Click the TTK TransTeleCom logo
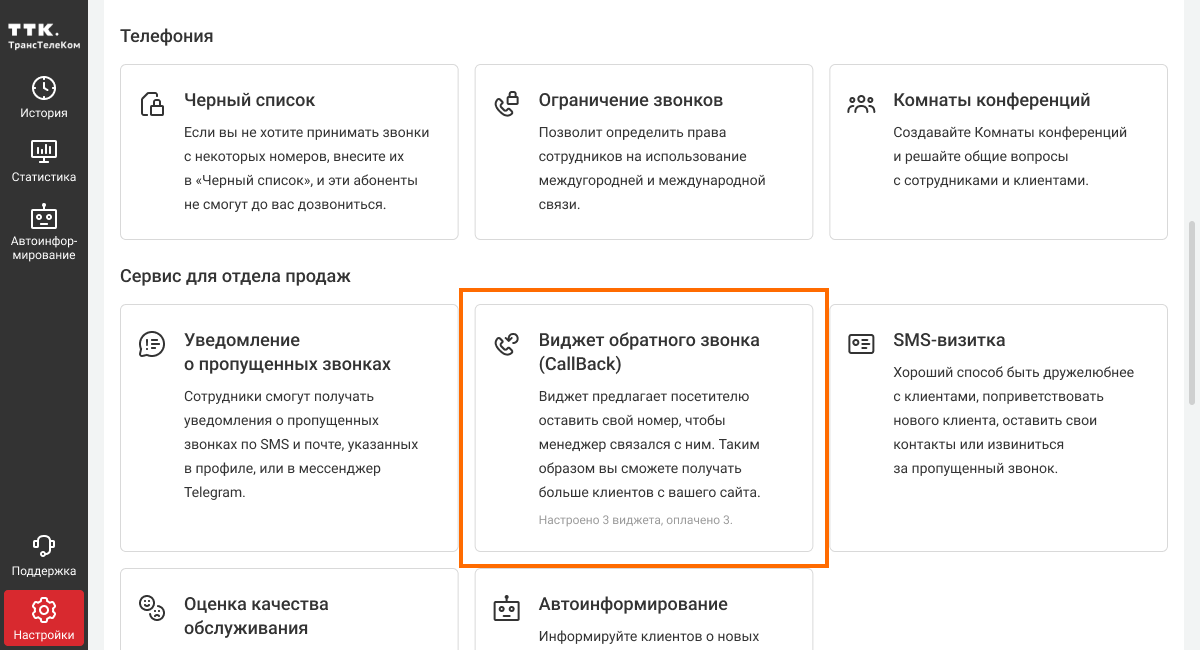 pos(43,35)
